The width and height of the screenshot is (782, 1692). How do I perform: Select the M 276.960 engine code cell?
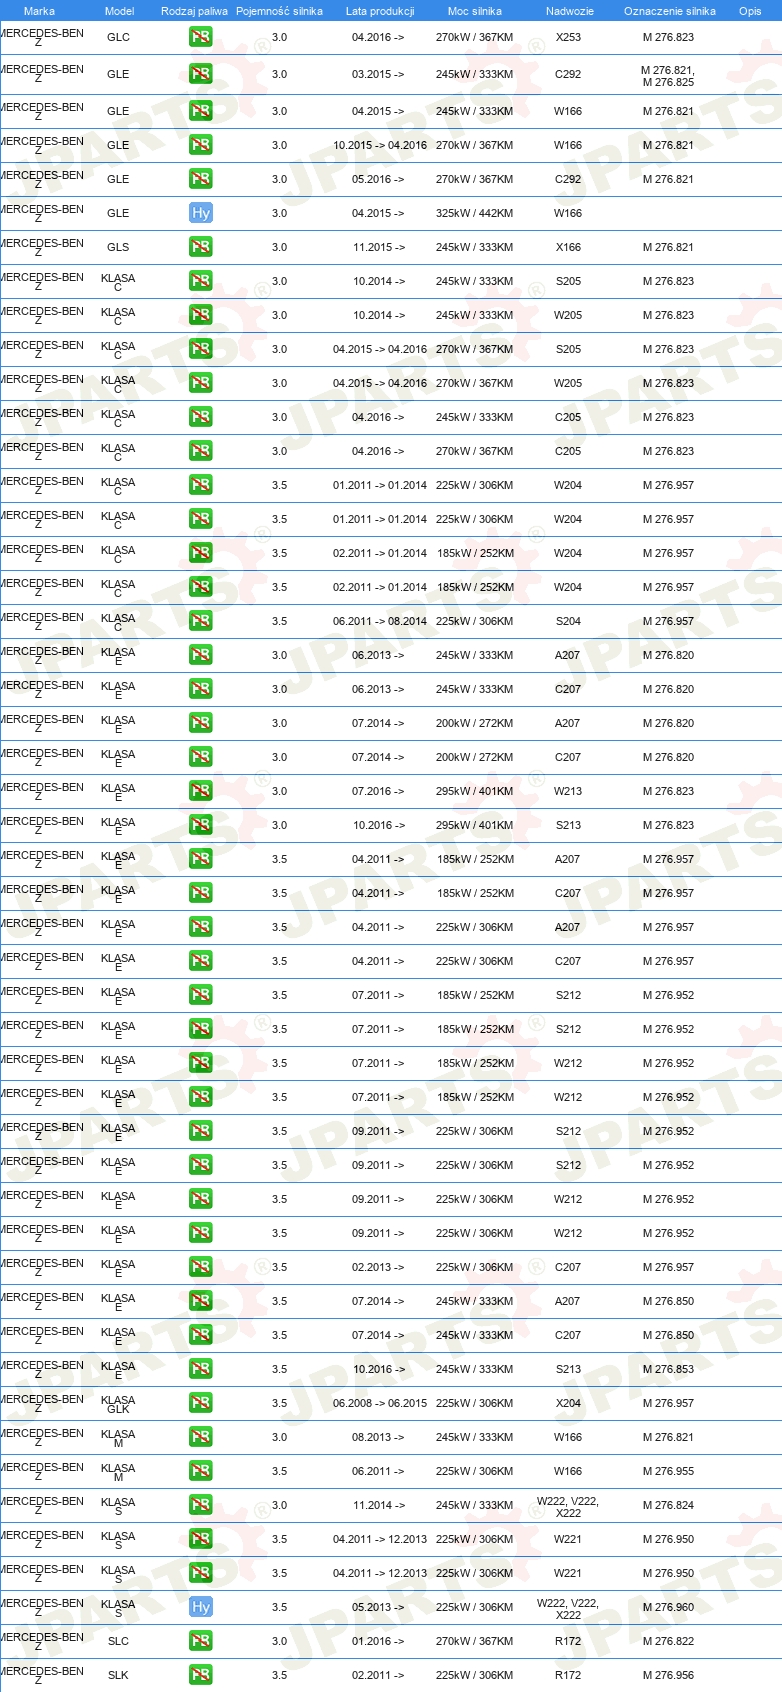(668, 1607)
